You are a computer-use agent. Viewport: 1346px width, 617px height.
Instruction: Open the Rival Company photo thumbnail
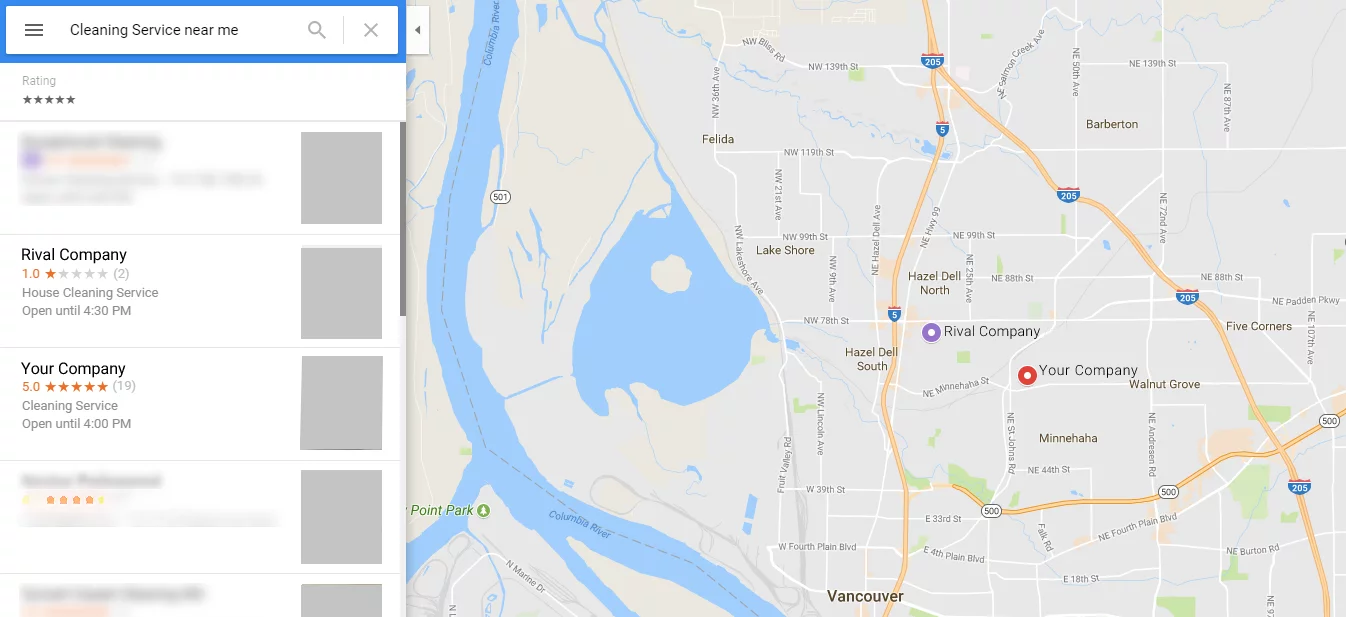(x=342, y=293)
